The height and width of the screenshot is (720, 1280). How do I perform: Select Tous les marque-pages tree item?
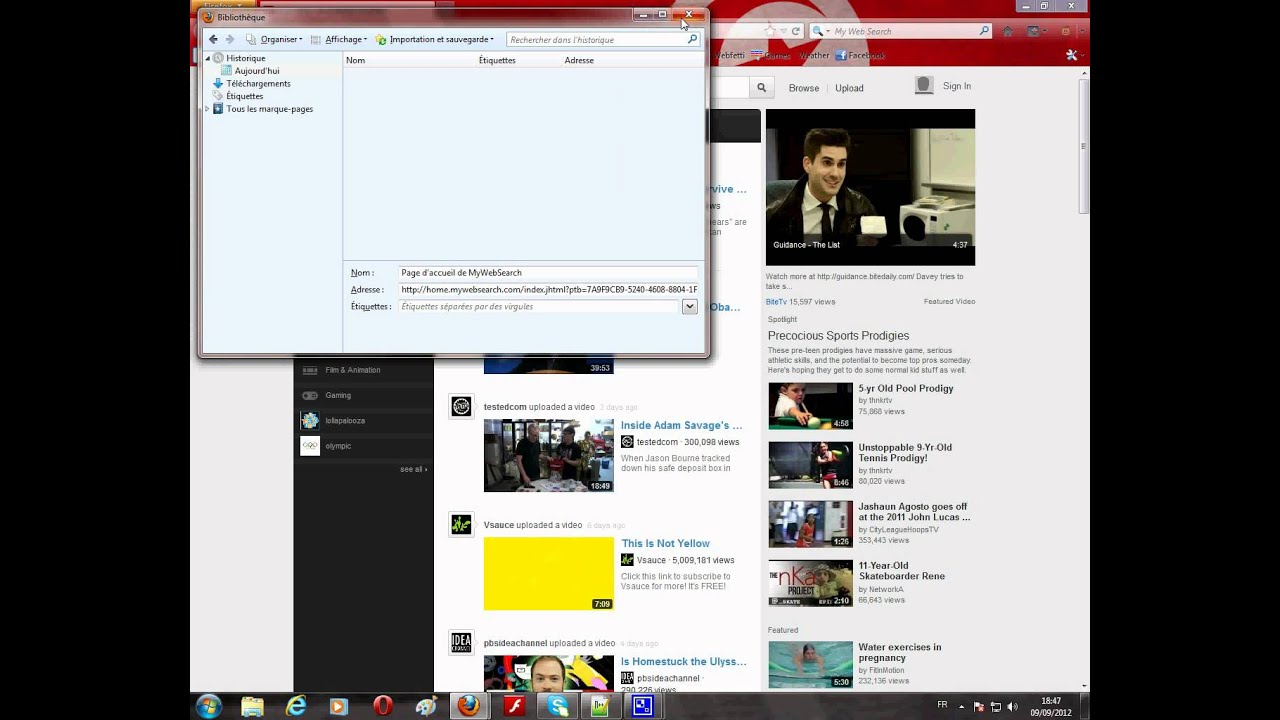click(269, 109)
